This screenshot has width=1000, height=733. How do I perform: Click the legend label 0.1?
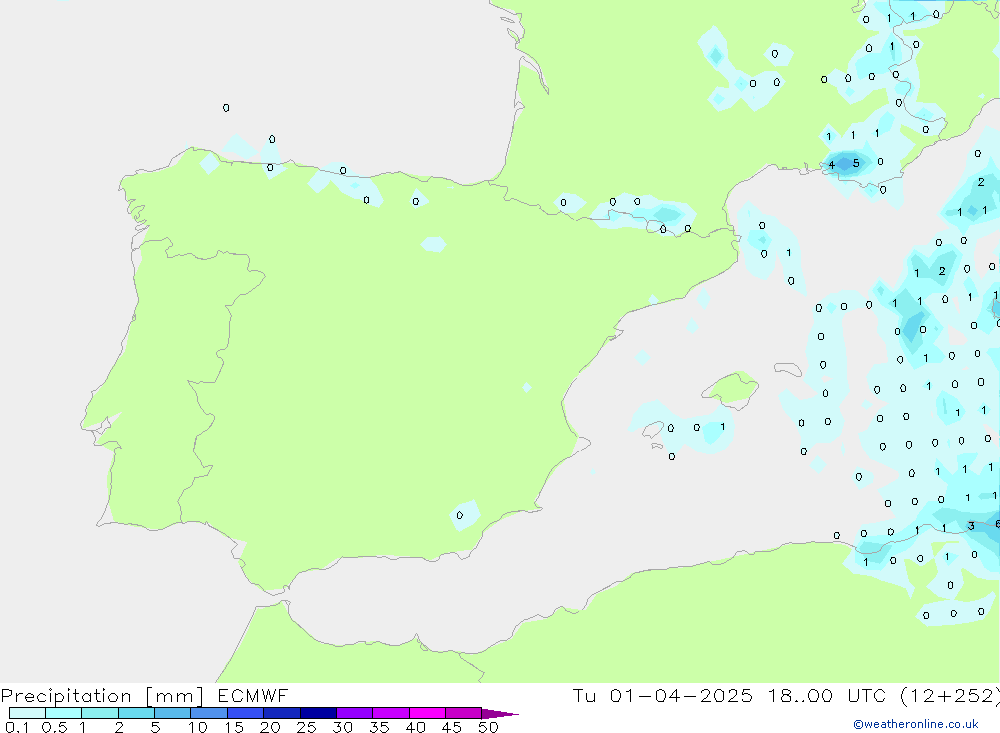[x=17, y=727]
